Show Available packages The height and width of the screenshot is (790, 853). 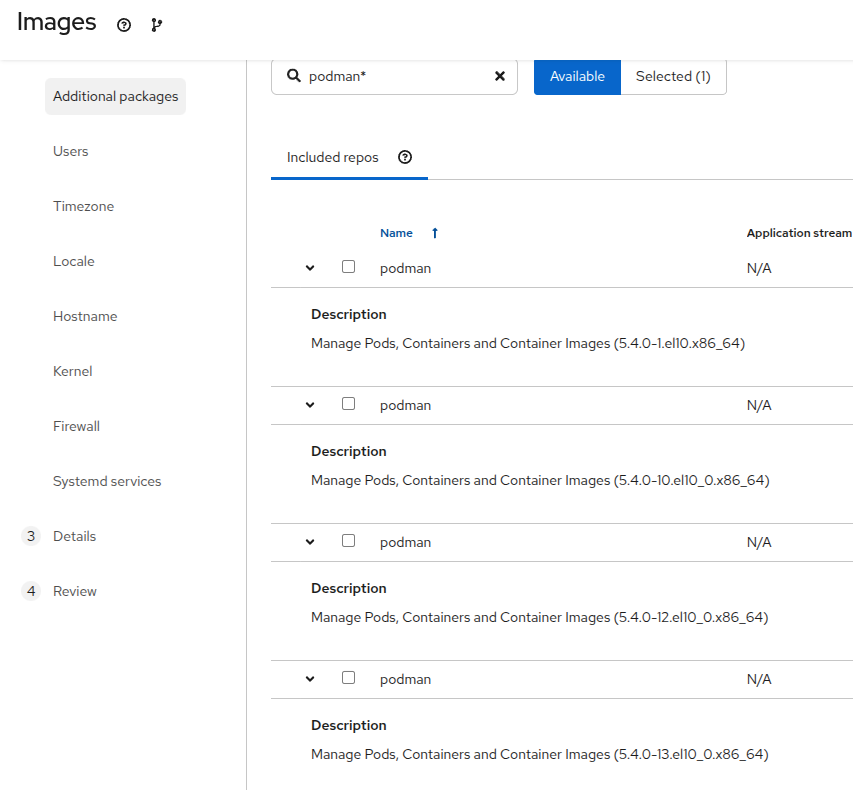point(577,76)
